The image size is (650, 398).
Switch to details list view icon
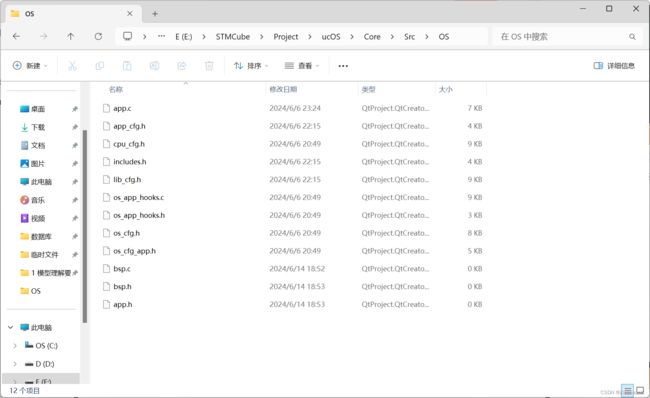point(628,391)
